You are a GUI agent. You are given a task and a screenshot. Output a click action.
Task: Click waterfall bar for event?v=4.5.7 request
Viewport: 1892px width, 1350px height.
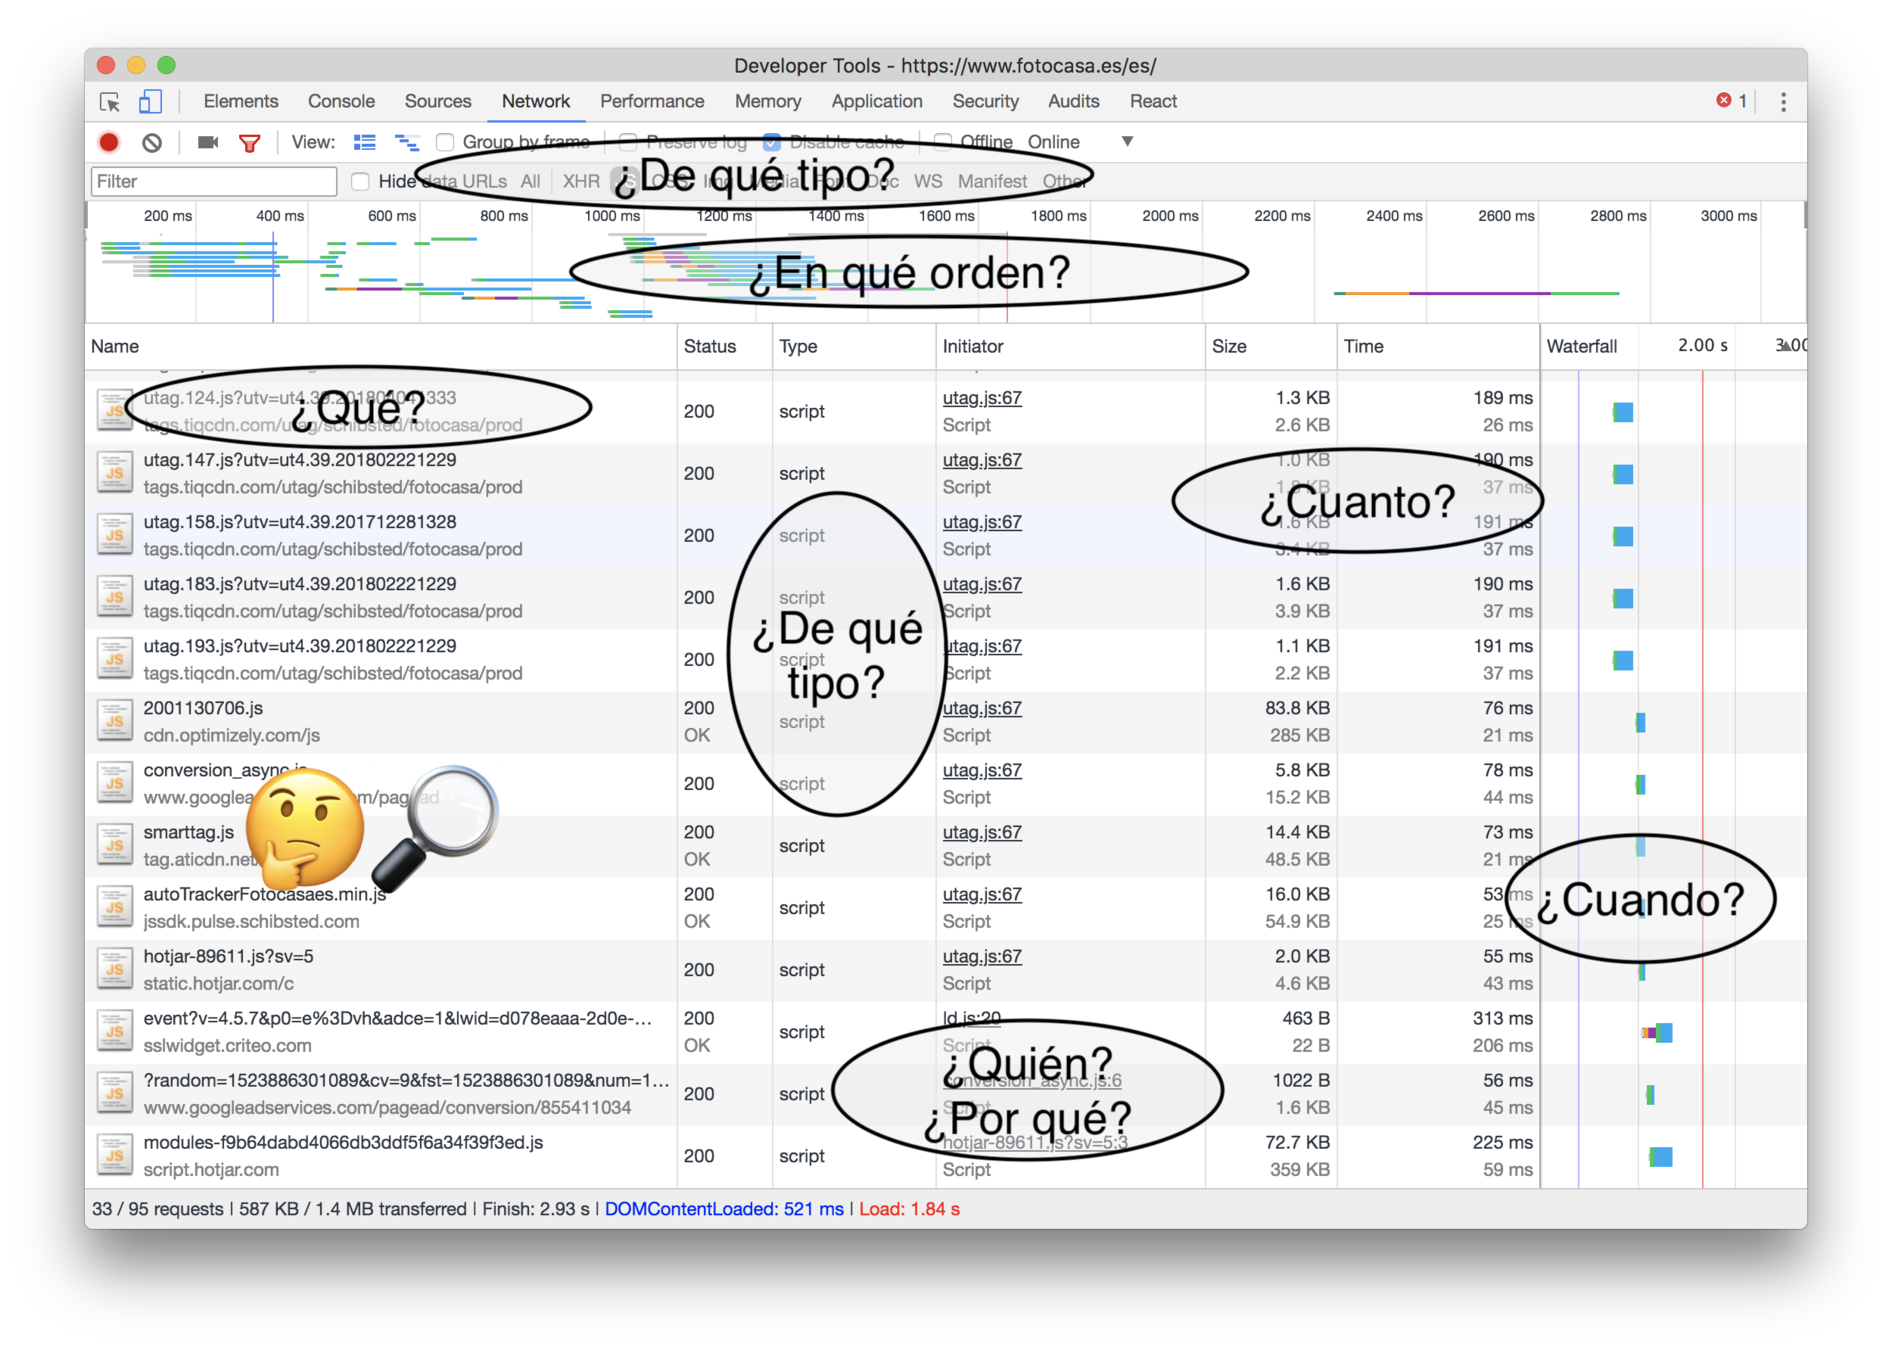tap(1657, 1033)
